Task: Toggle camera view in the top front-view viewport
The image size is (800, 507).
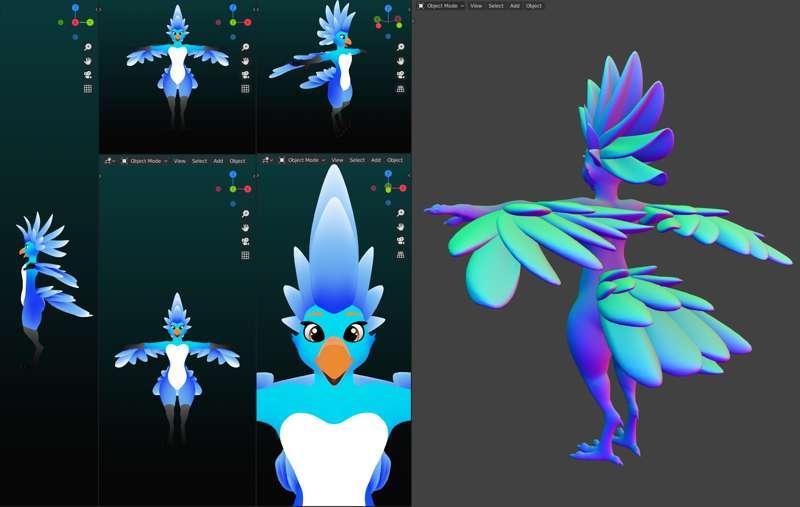Action: click(x=245, y=74)
